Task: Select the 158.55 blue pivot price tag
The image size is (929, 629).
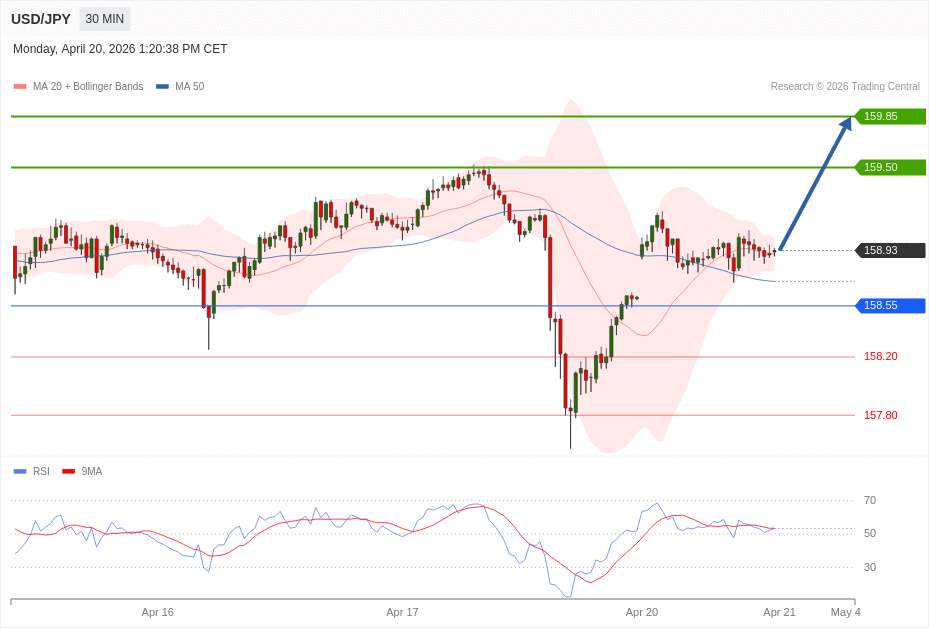Action: click(x=889, y=305)
